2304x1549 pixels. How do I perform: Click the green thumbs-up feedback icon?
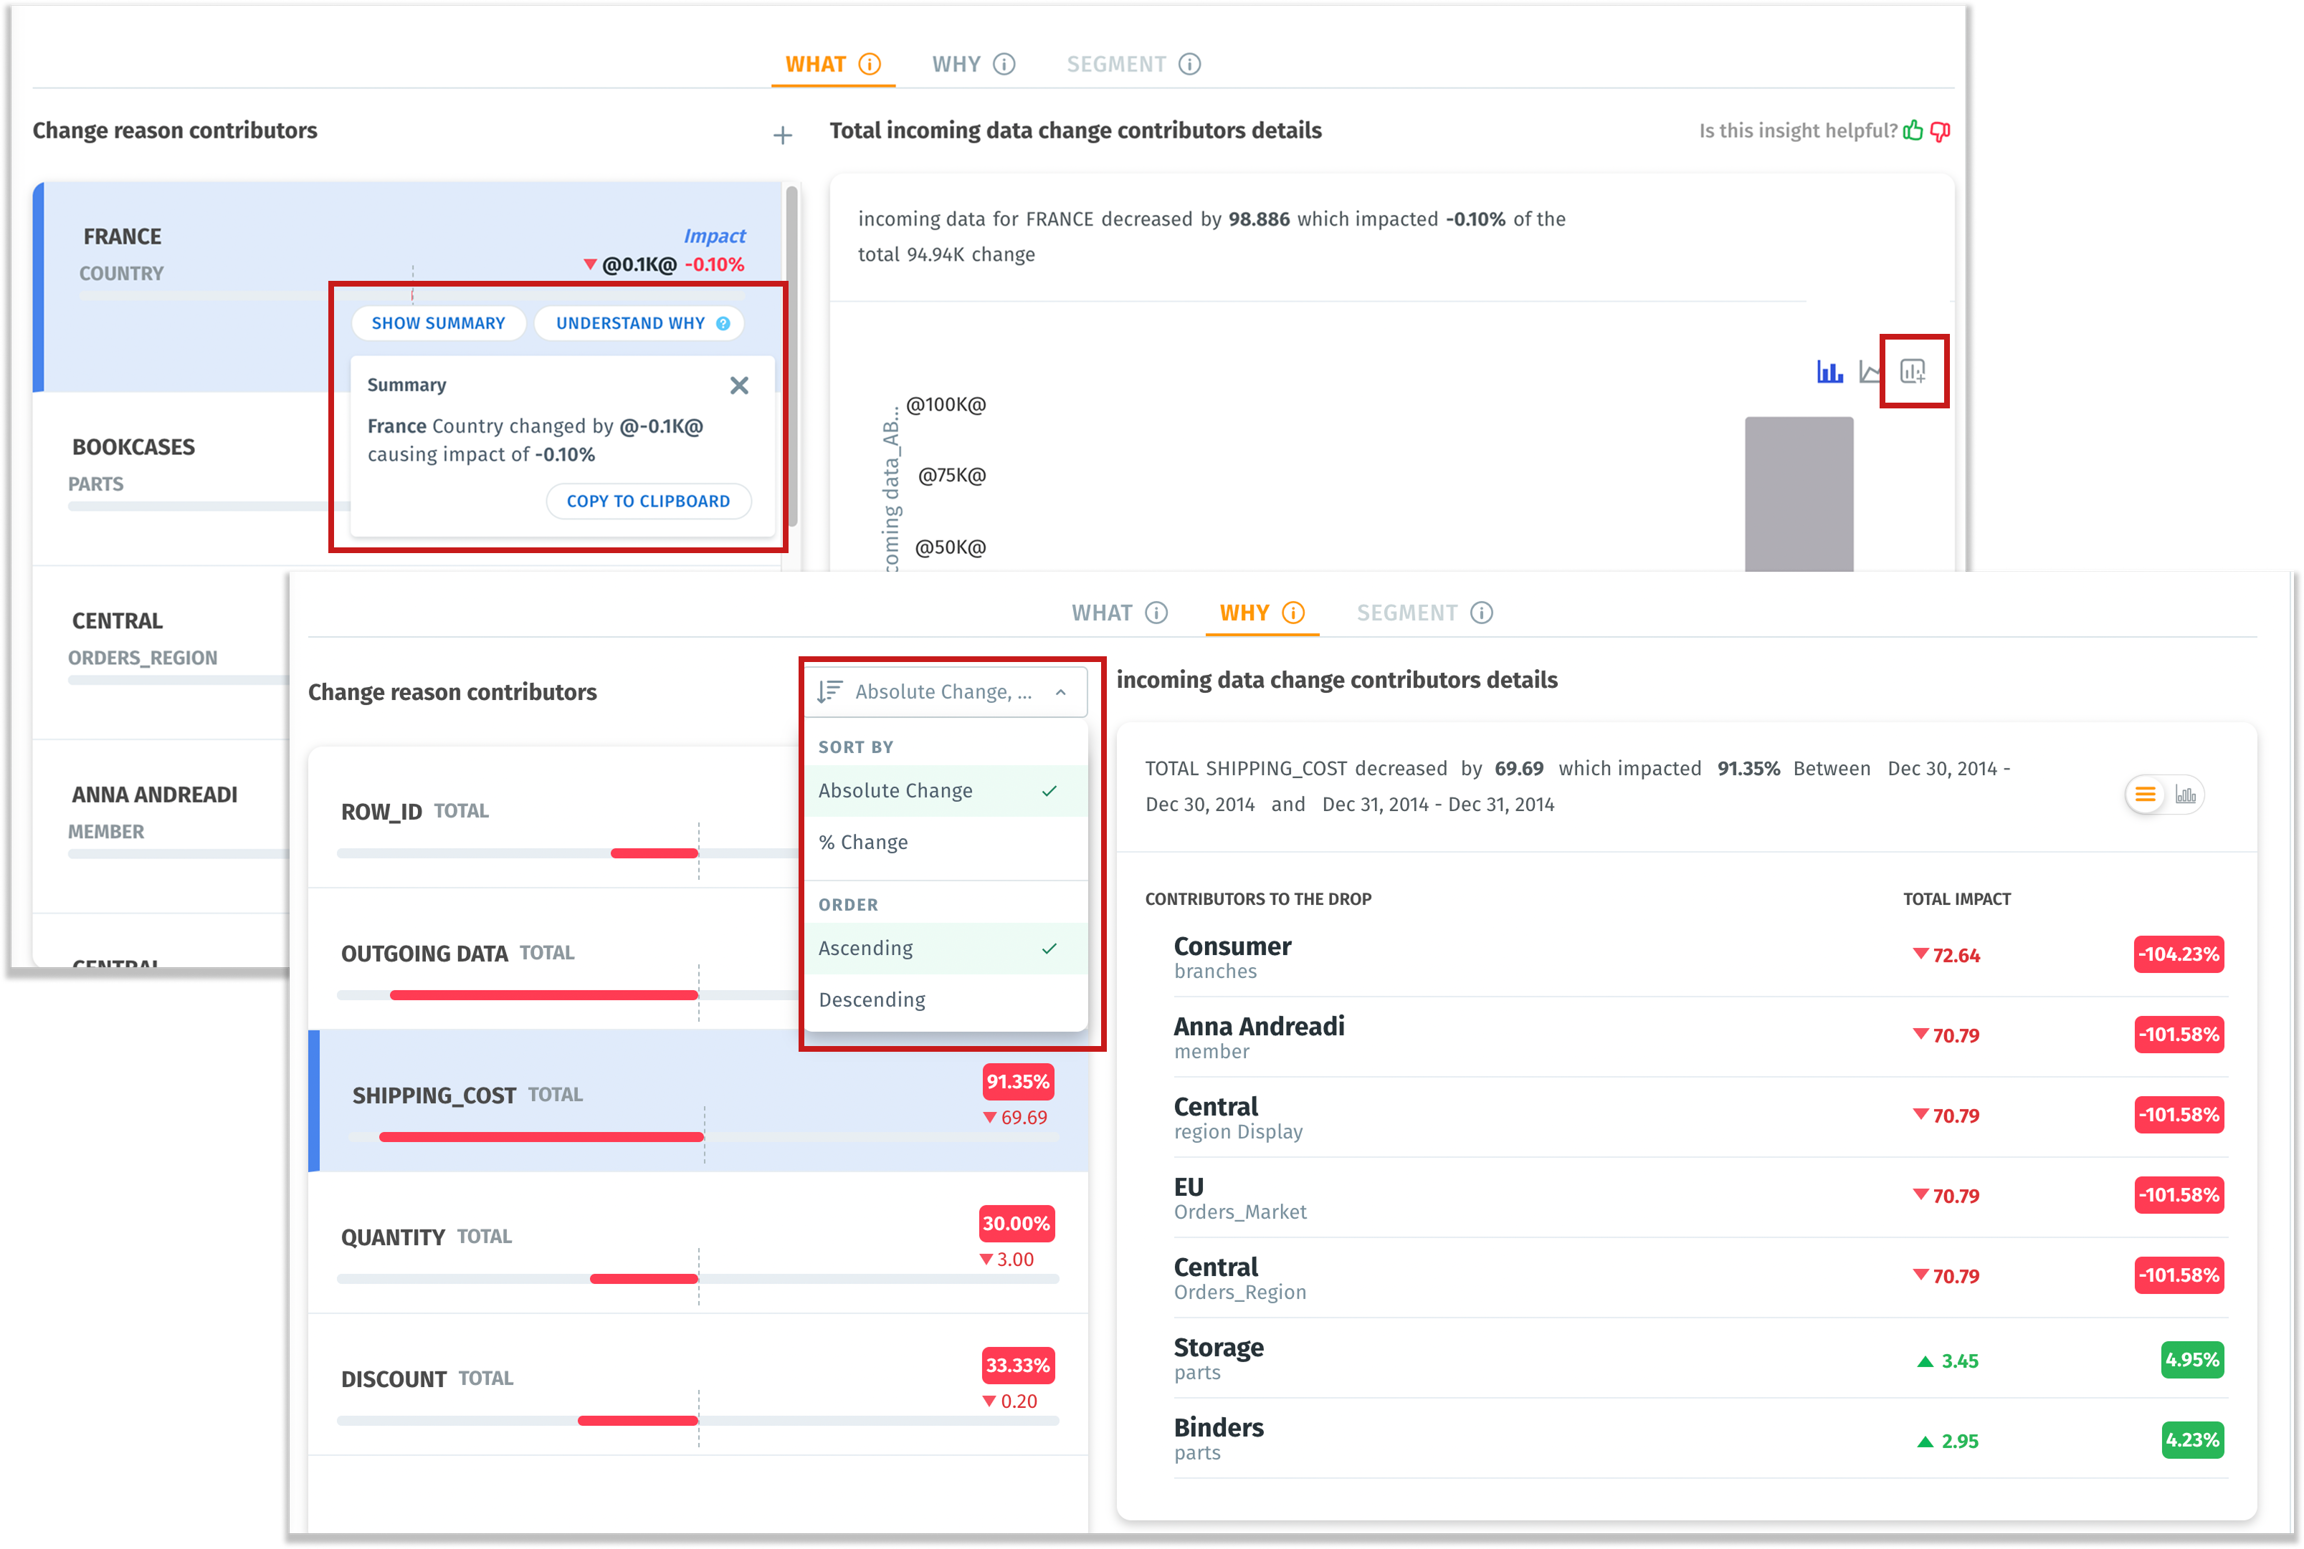tap(1913, 131)
